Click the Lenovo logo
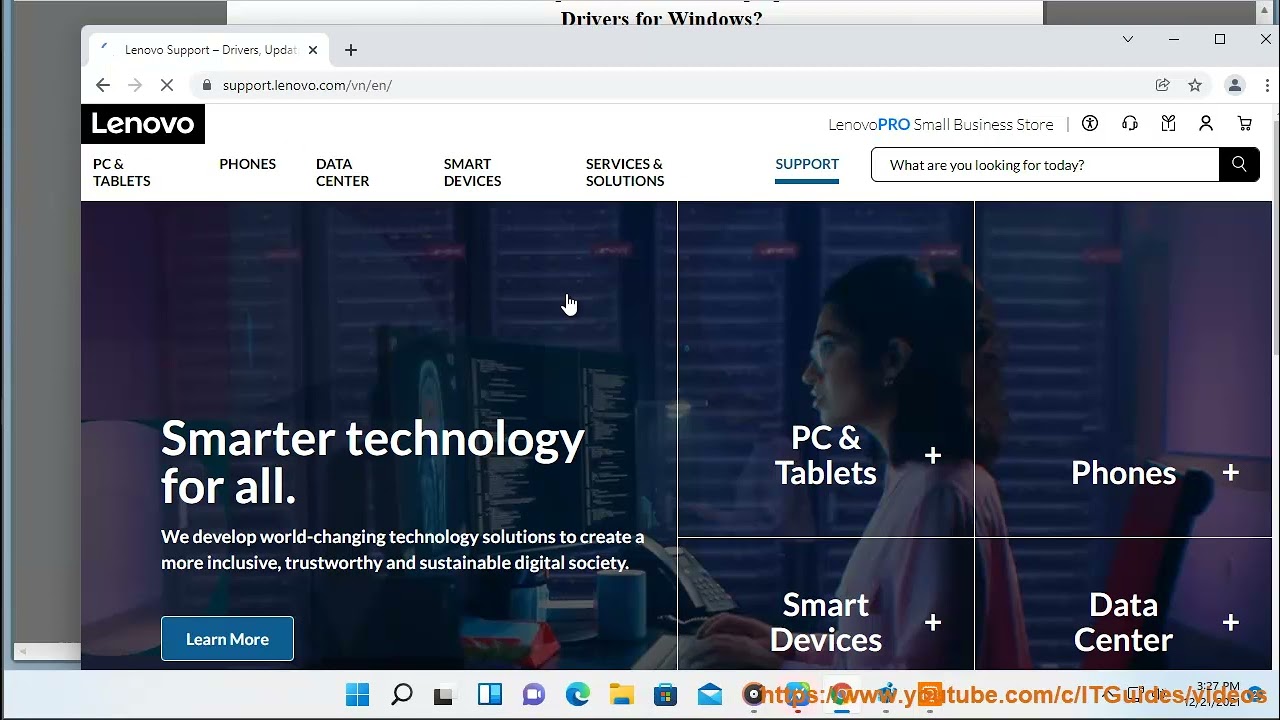Image resolution: width=1280 pixels, height=720 pixels. click(143, 124)
